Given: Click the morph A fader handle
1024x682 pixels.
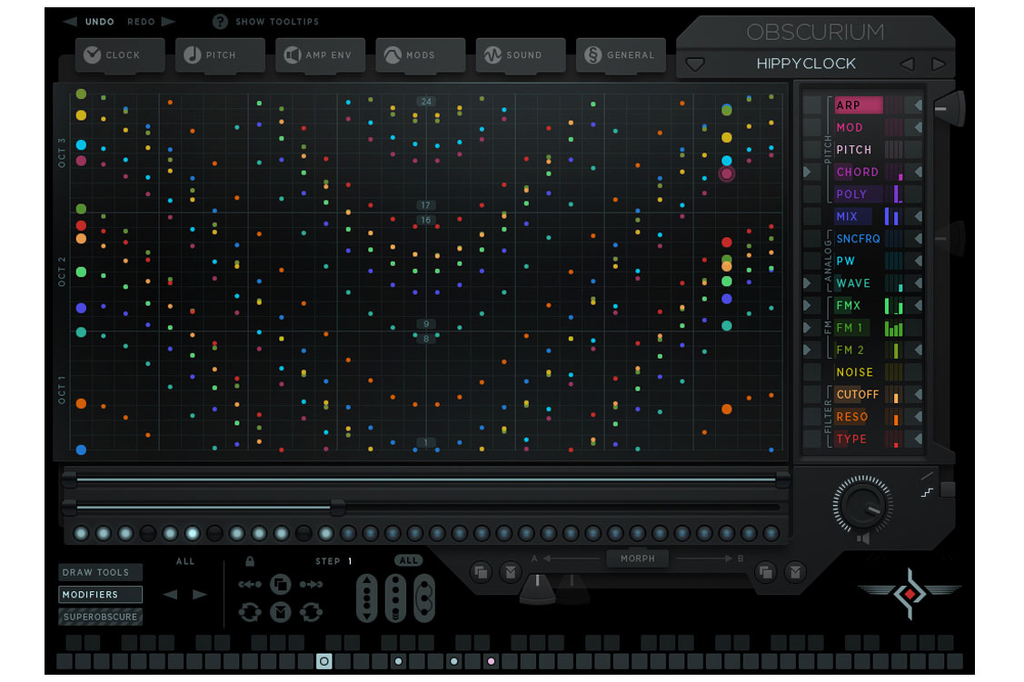Looking at the screenshot, I should tap(537, 587).
